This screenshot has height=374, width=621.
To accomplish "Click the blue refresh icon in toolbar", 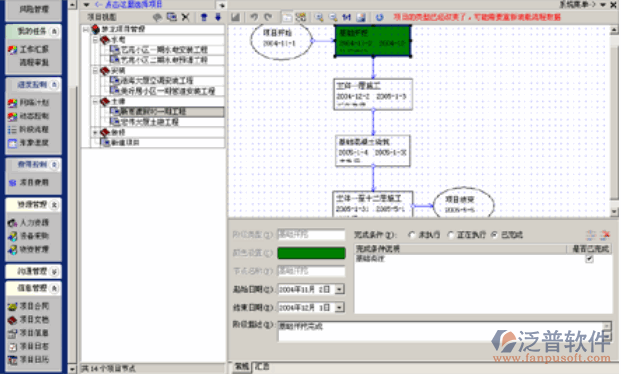I will [x=379, y=17].
